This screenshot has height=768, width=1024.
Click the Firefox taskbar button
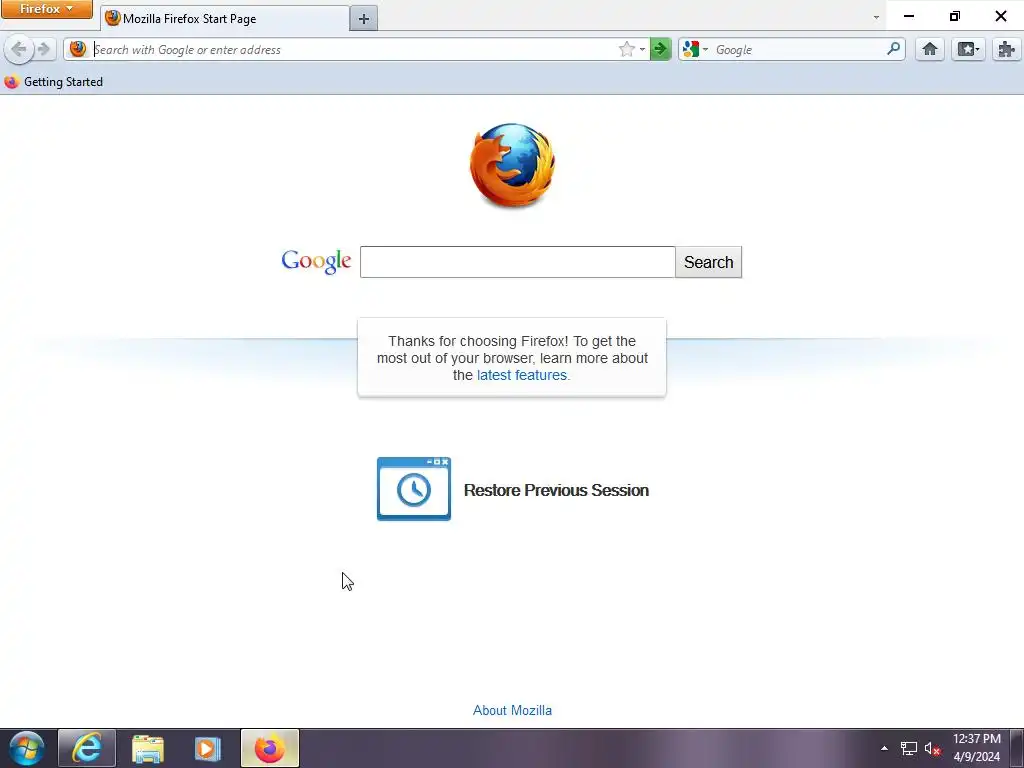[x=270, y=748]
